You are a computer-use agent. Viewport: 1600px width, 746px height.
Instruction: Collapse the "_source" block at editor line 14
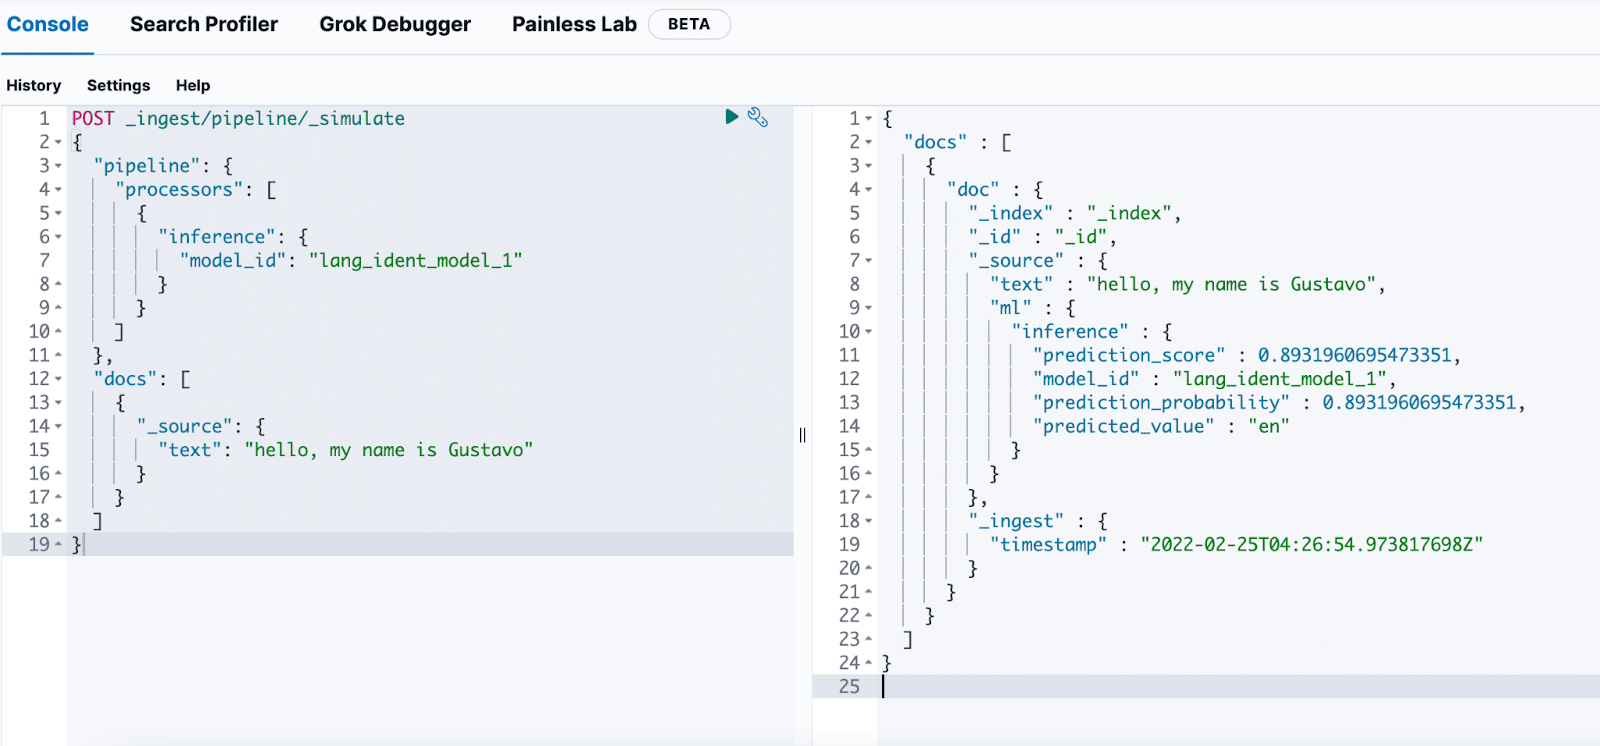59,427
